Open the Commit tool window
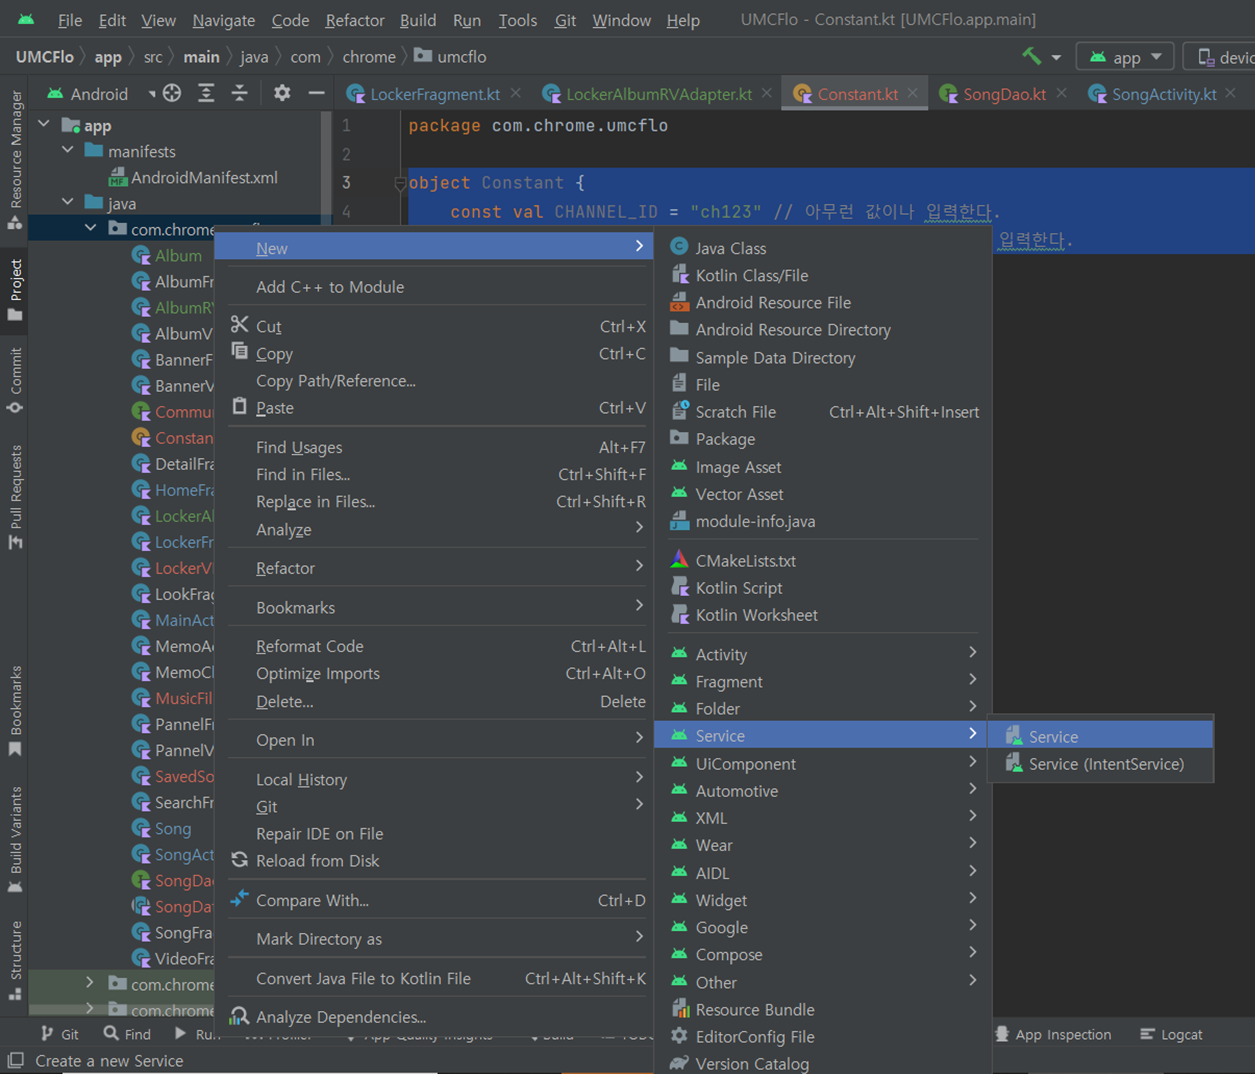 point(15,381)
